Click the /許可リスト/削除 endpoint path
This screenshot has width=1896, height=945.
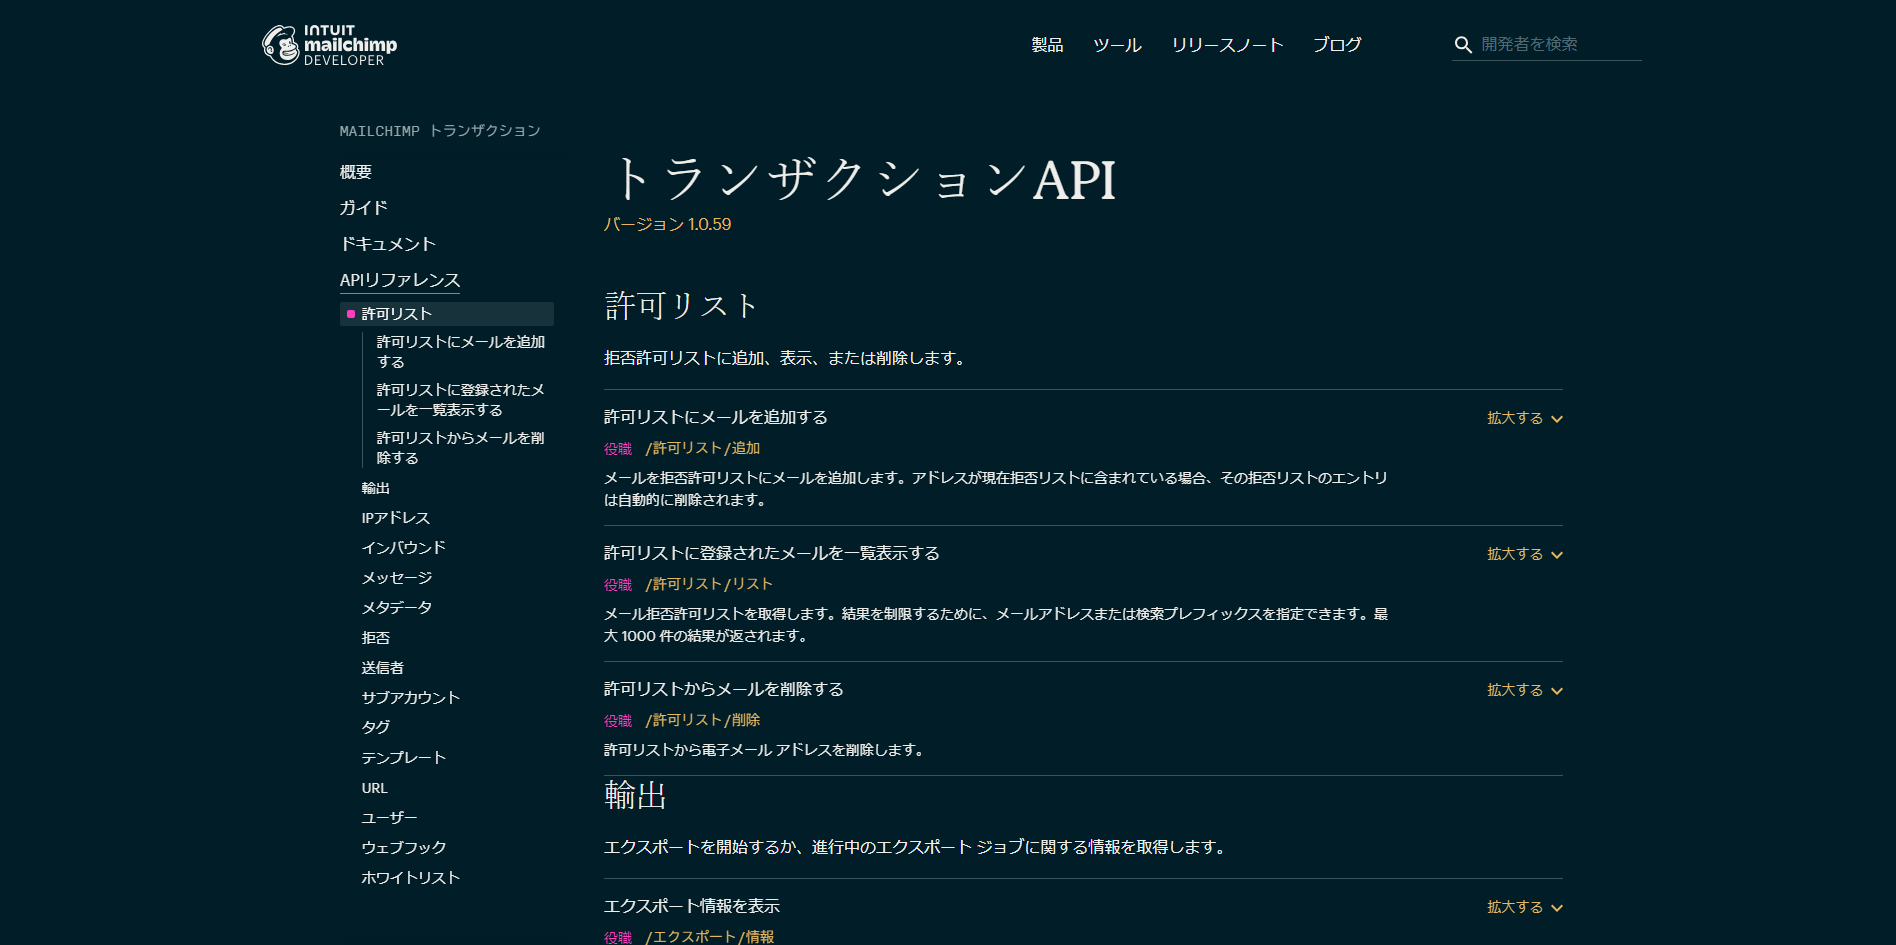[703, 720]
